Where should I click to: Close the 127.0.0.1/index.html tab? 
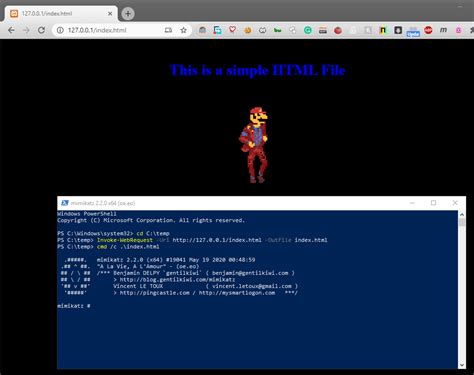click(x=110, y=14)
